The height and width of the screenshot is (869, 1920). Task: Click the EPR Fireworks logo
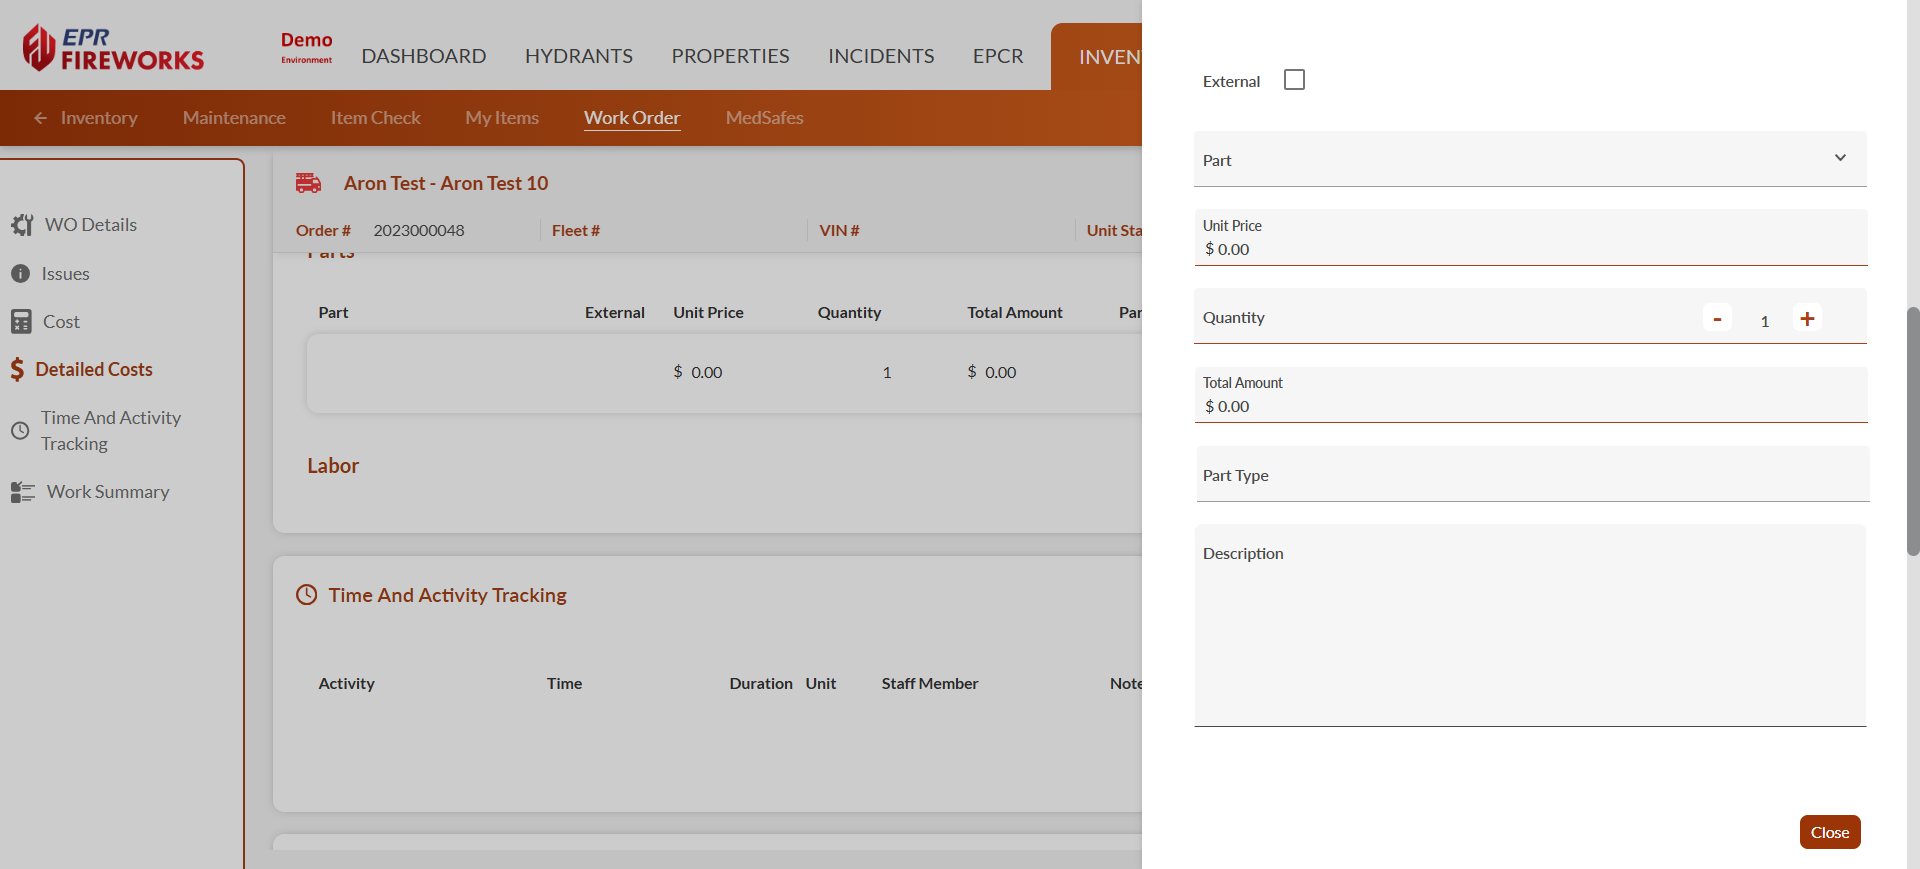click(x=113, y=48)
